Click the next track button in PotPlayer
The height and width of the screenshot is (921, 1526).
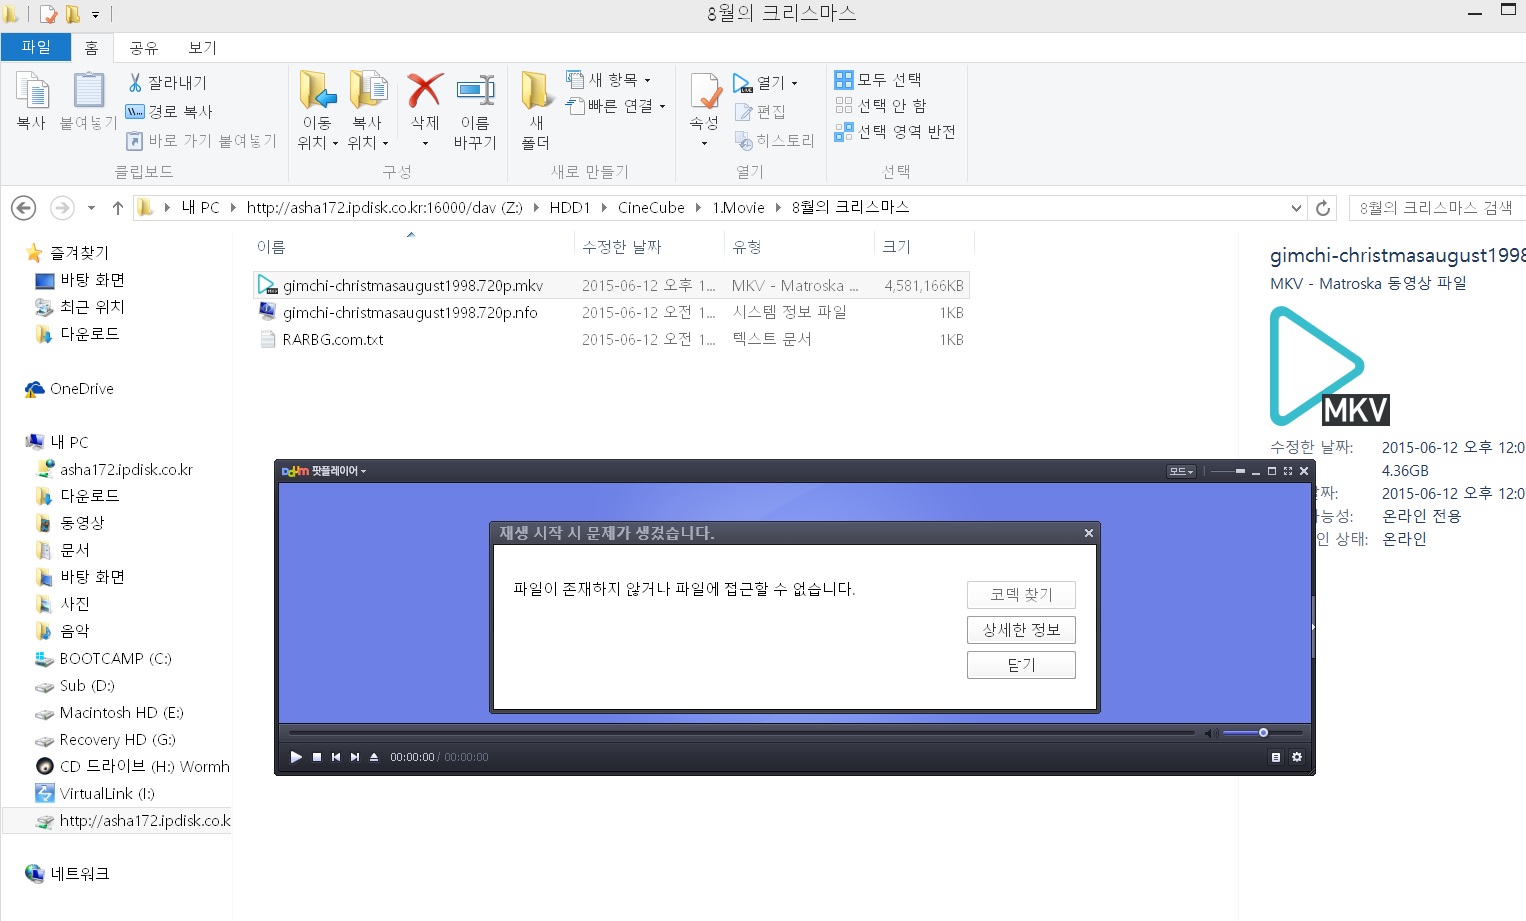pos(355,757)
